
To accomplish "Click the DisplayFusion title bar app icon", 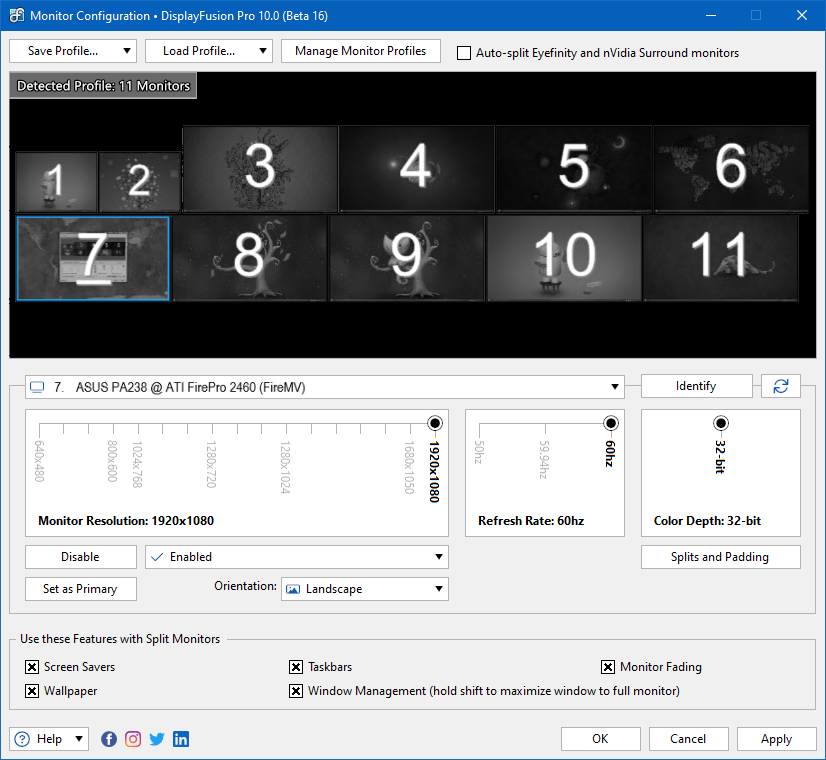I will tap(17, 15).
